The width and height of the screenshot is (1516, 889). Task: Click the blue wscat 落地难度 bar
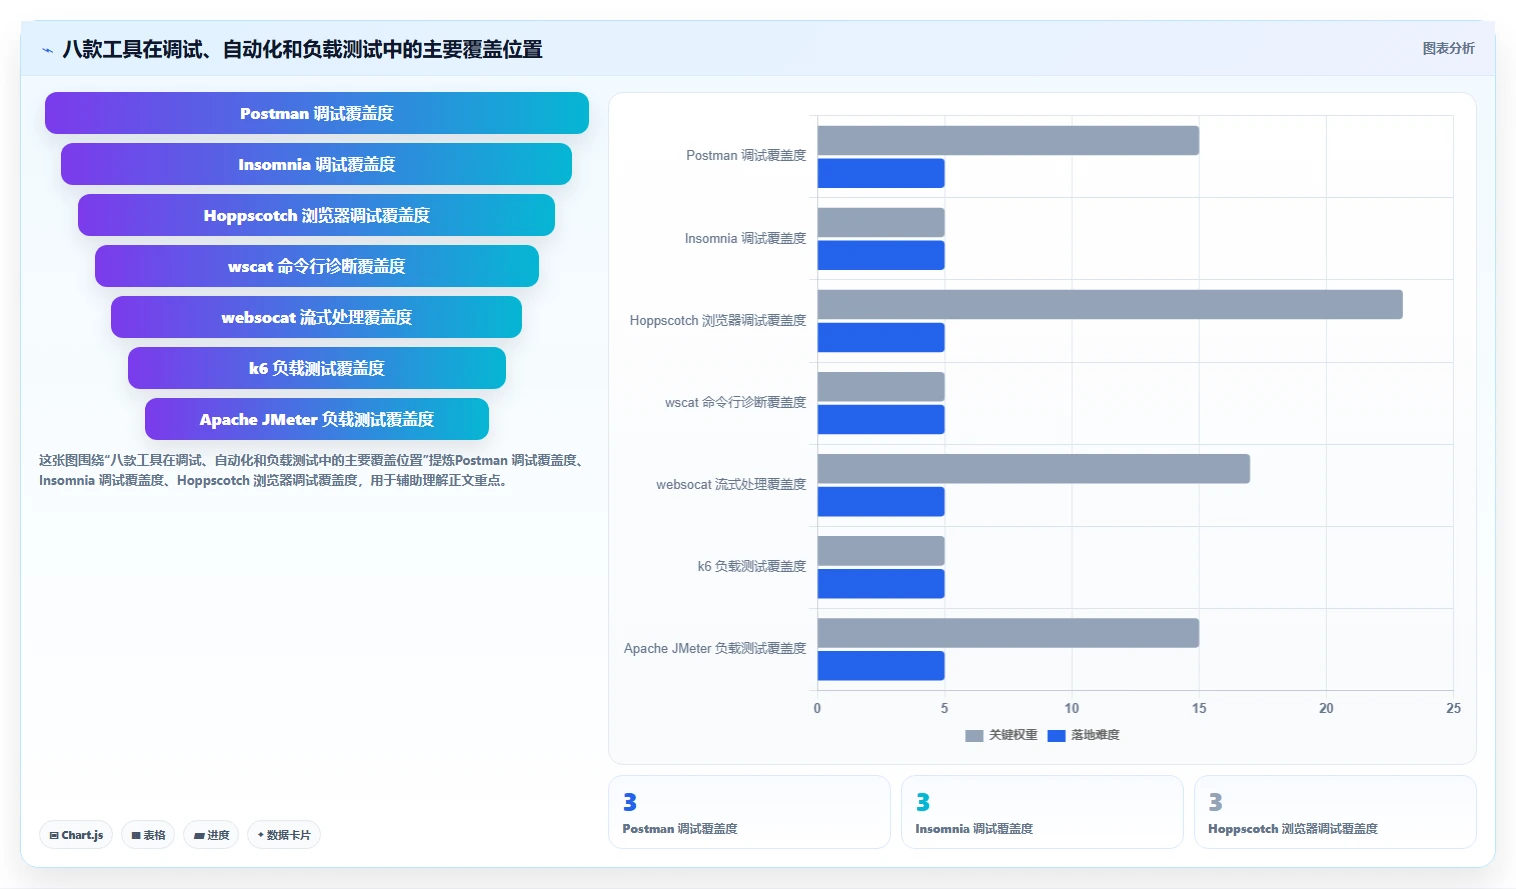881,419
